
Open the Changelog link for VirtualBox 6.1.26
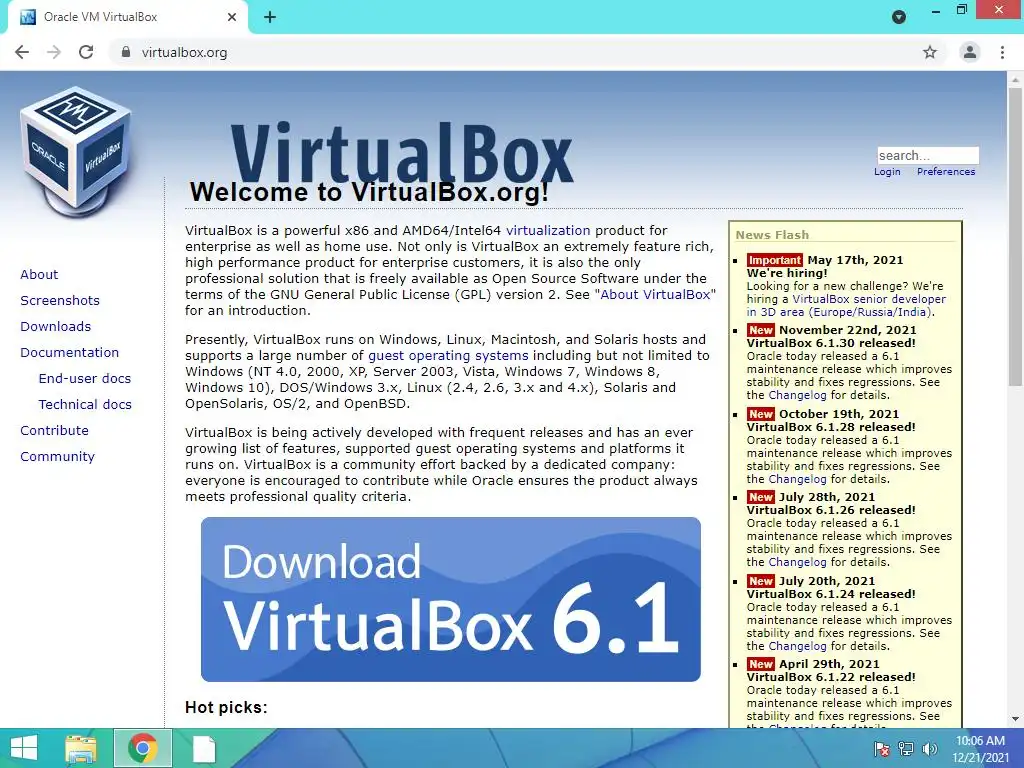coord(797,562)
